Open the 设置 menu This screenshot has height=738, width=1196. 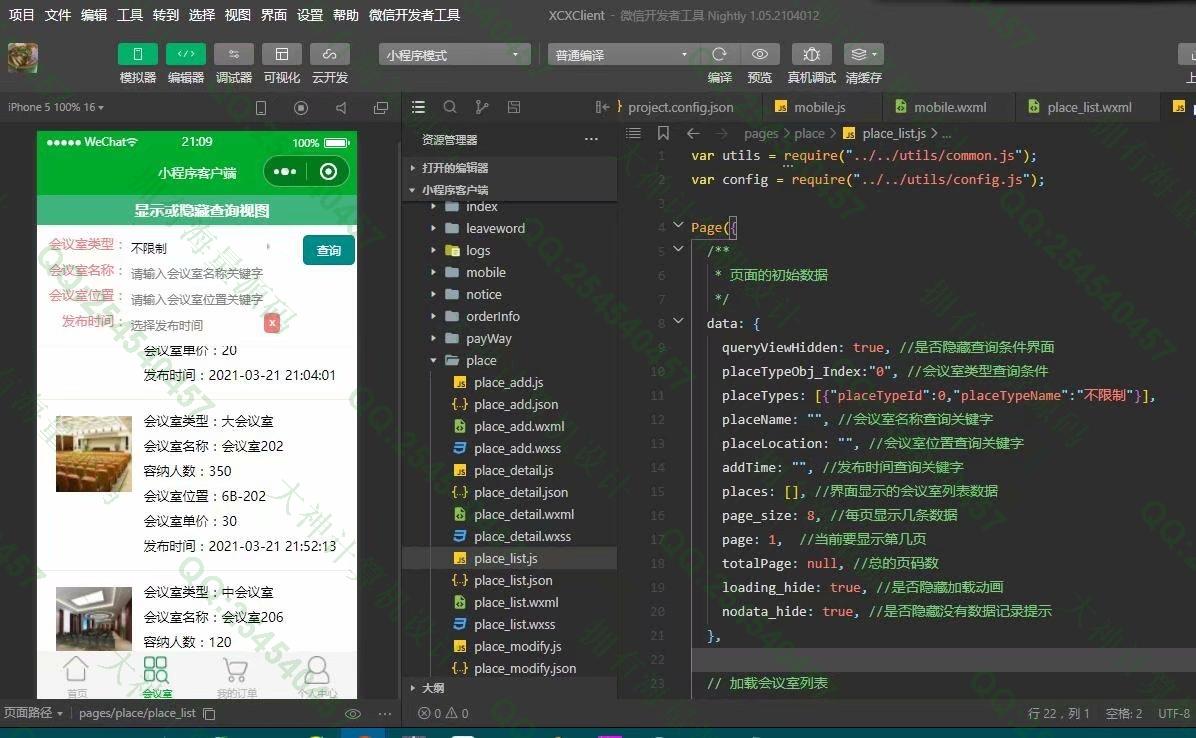click(x=310, y=14)
